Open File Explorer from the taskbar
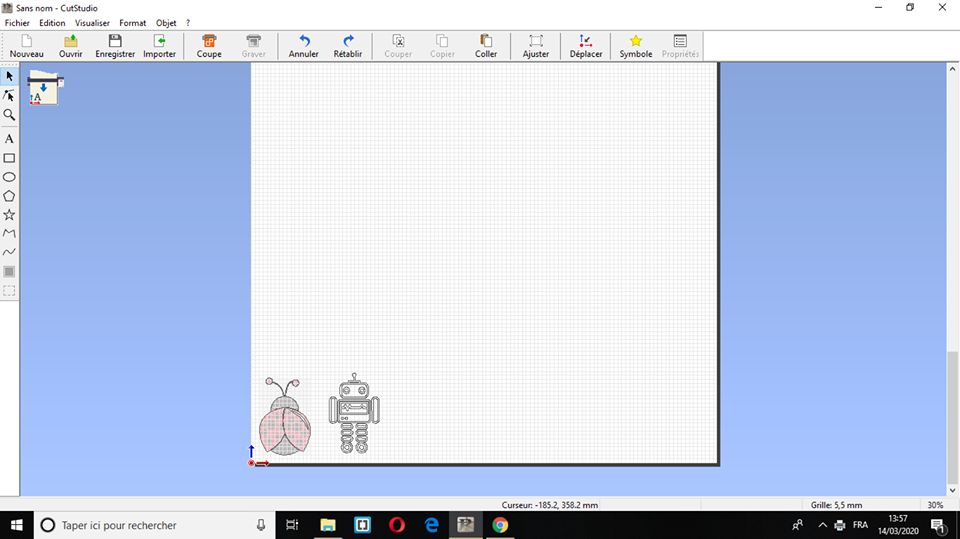The width and height of the screenshot is (960, 539). [x=328, y=525]
